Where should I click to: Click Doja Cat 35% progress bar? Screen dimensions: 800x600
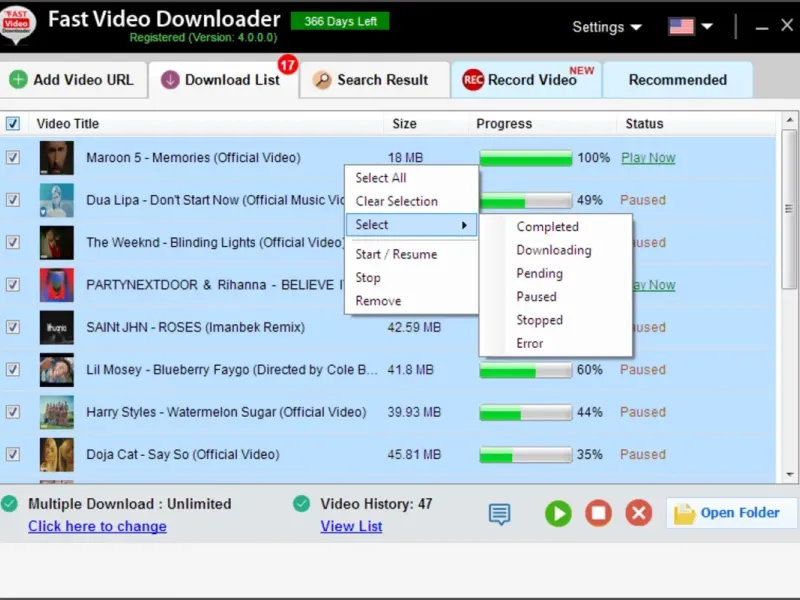[526, 454]
